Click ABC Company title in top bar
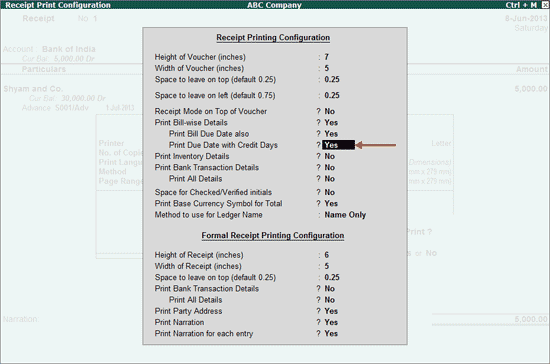The image size is (550, 364). [274, 5]
